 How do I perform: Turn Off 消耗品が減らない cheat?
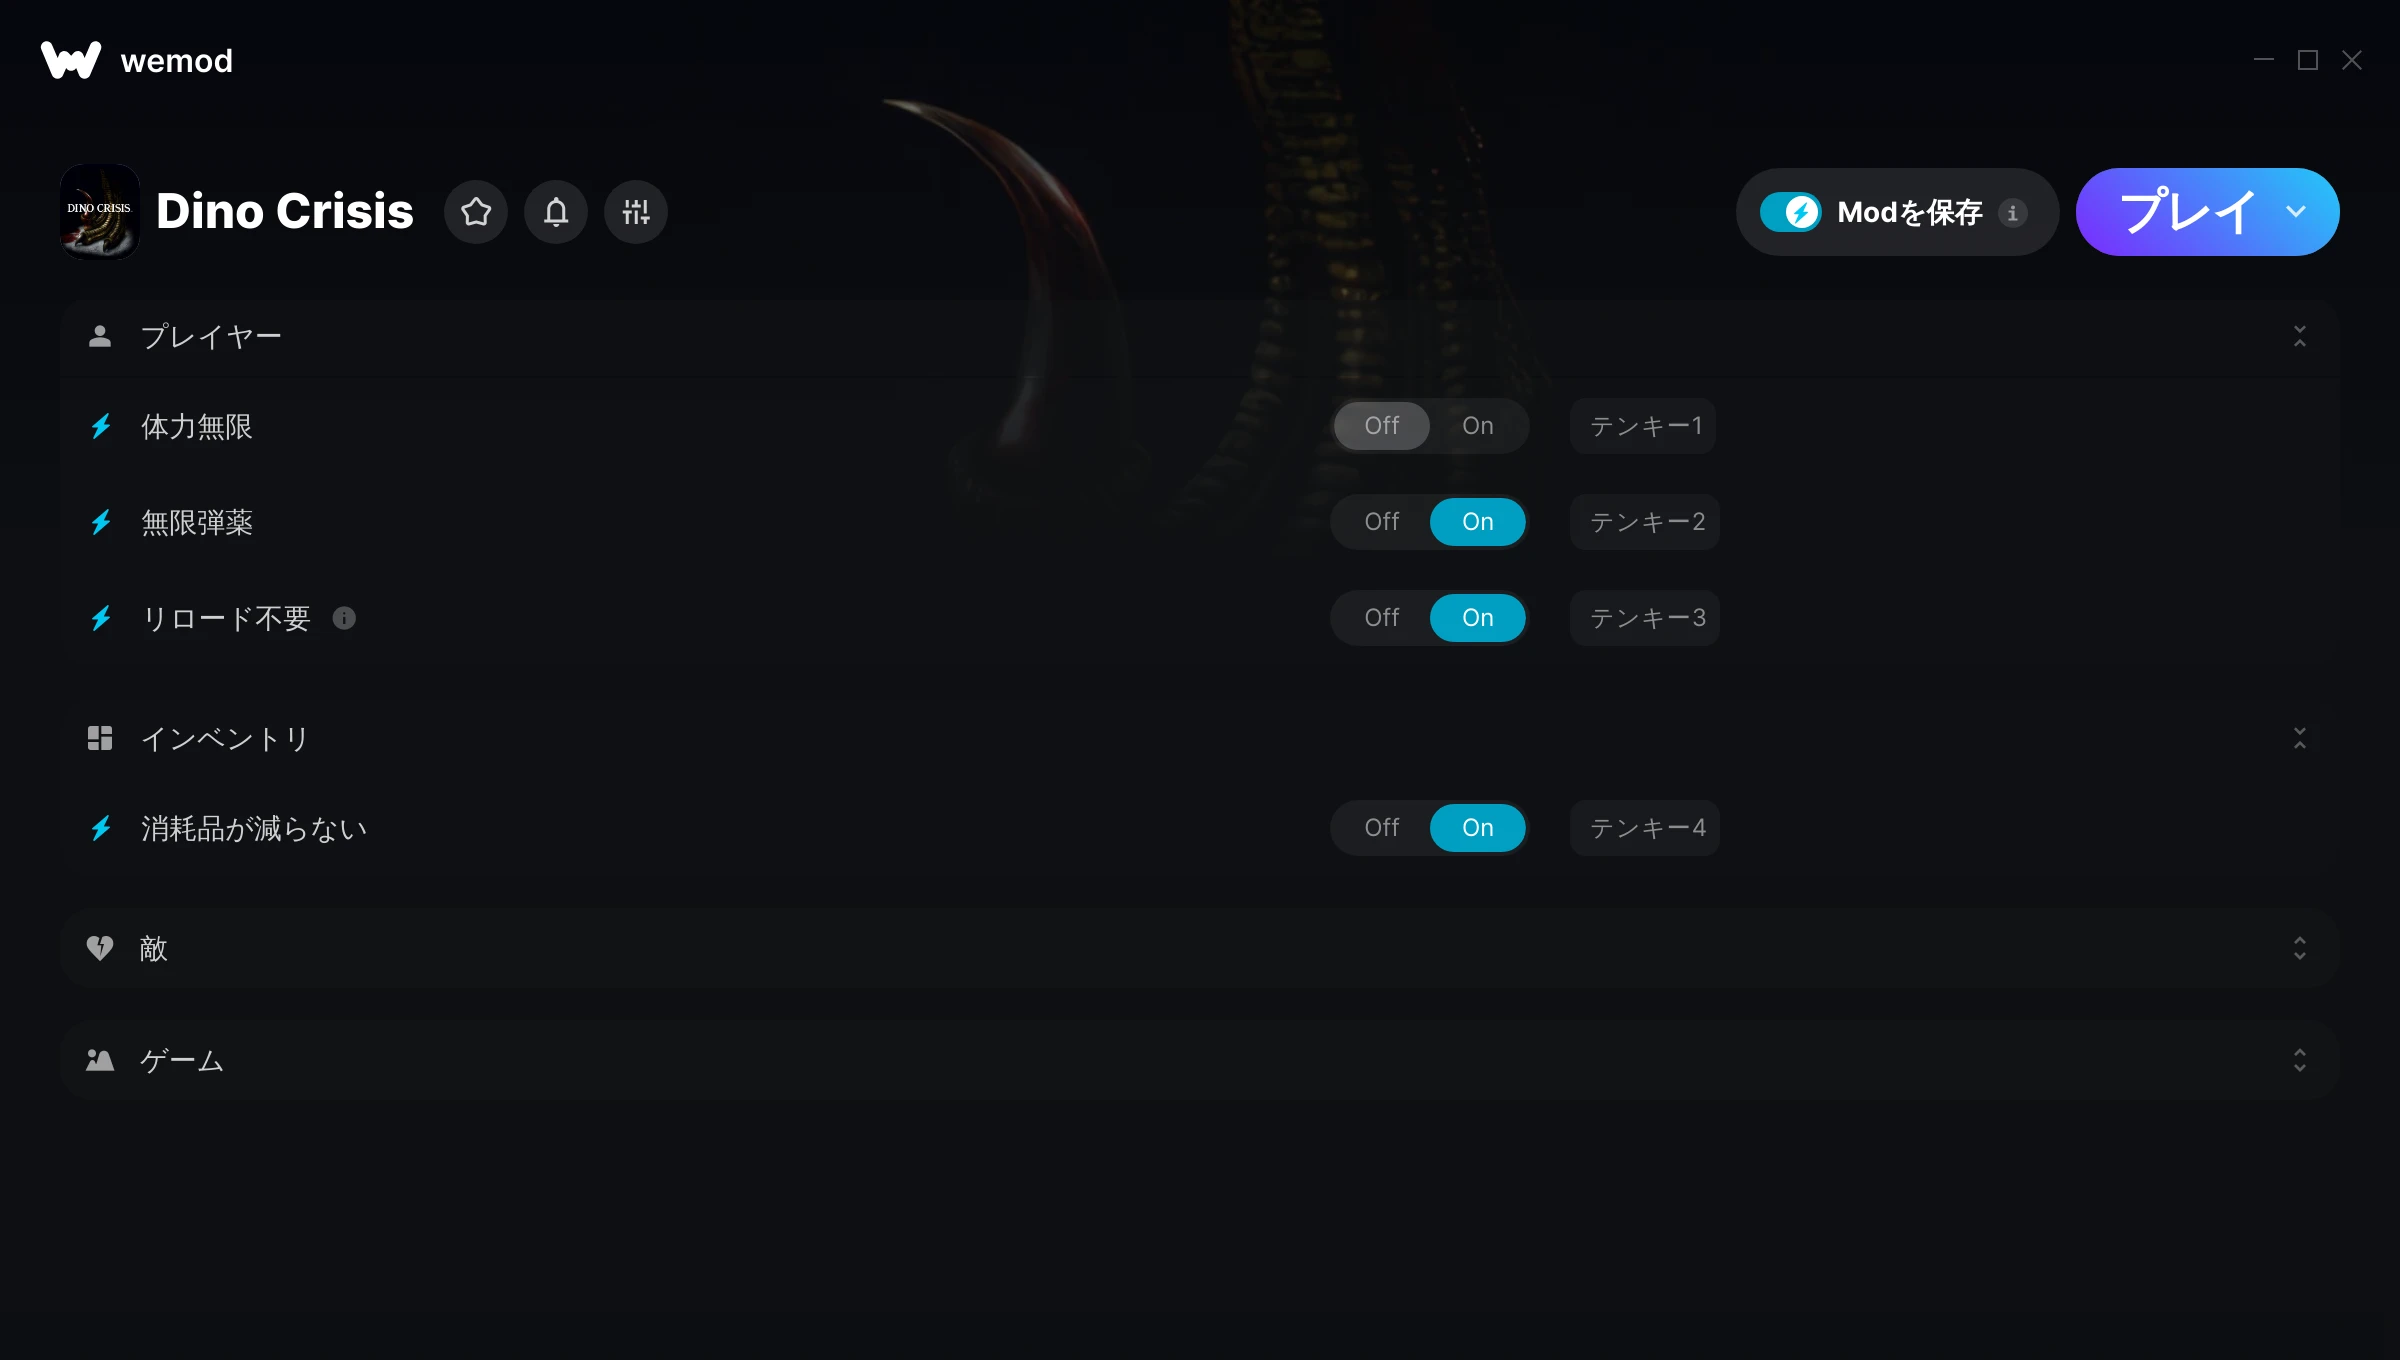point(1381,828)
